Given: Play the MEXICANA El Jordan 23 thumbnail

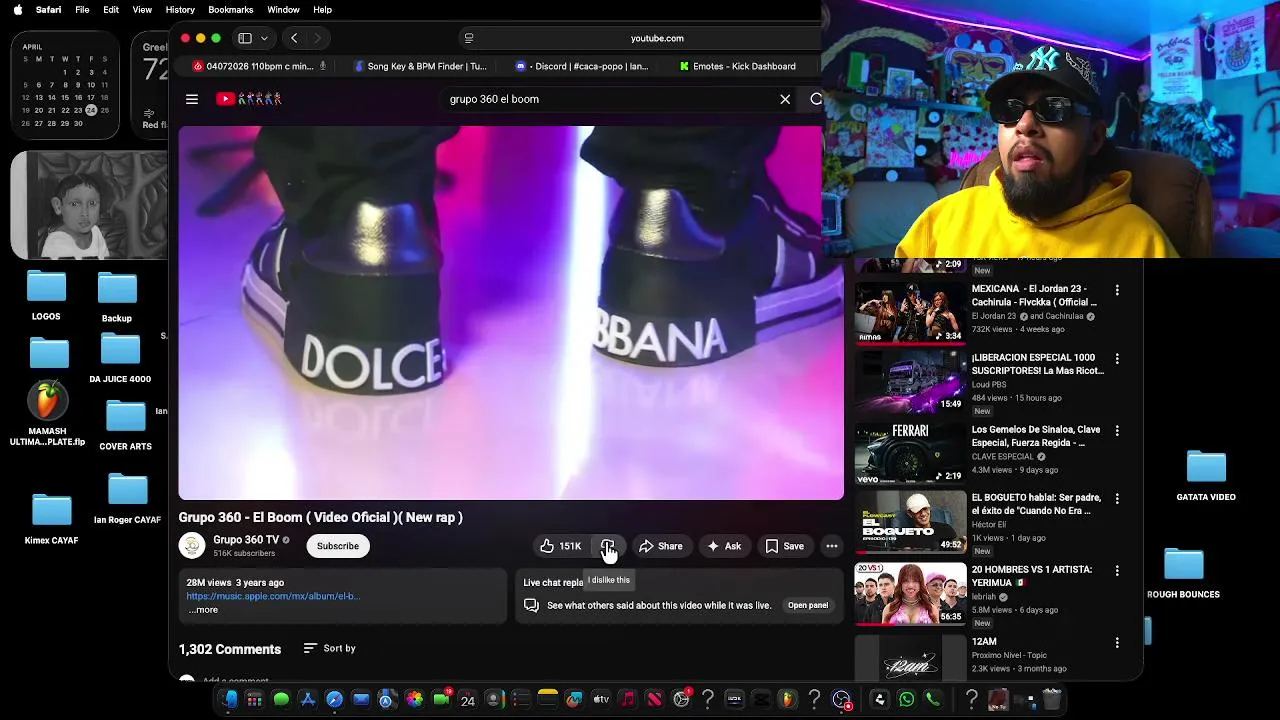Looking at the screenshot, I should coord(910,313).
